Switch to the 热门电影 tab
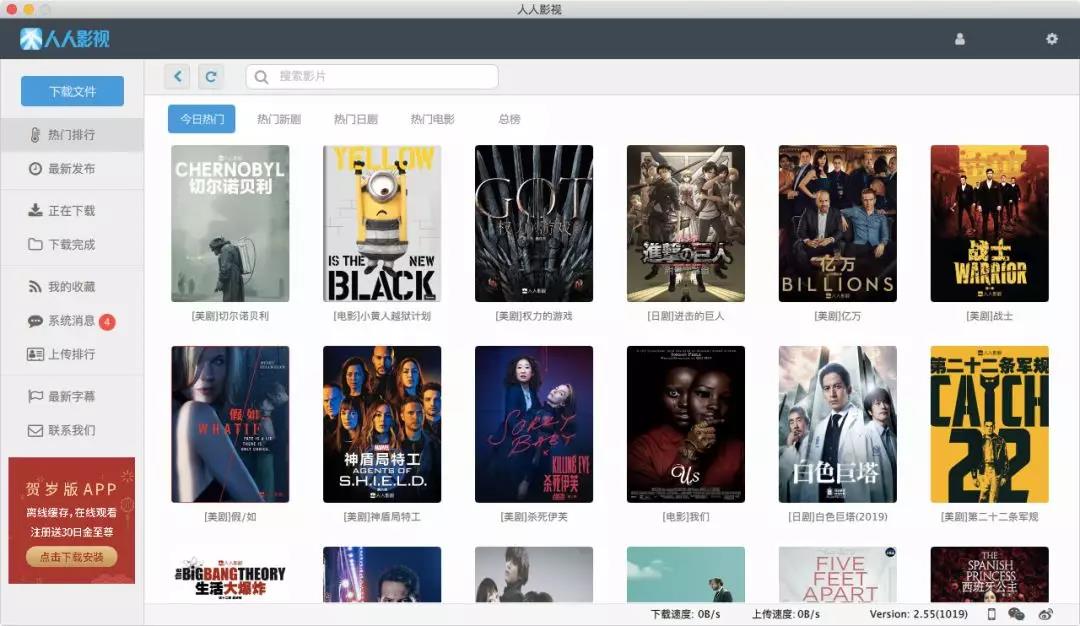This screenshot has height=626, width=1080. coord(433,119)
